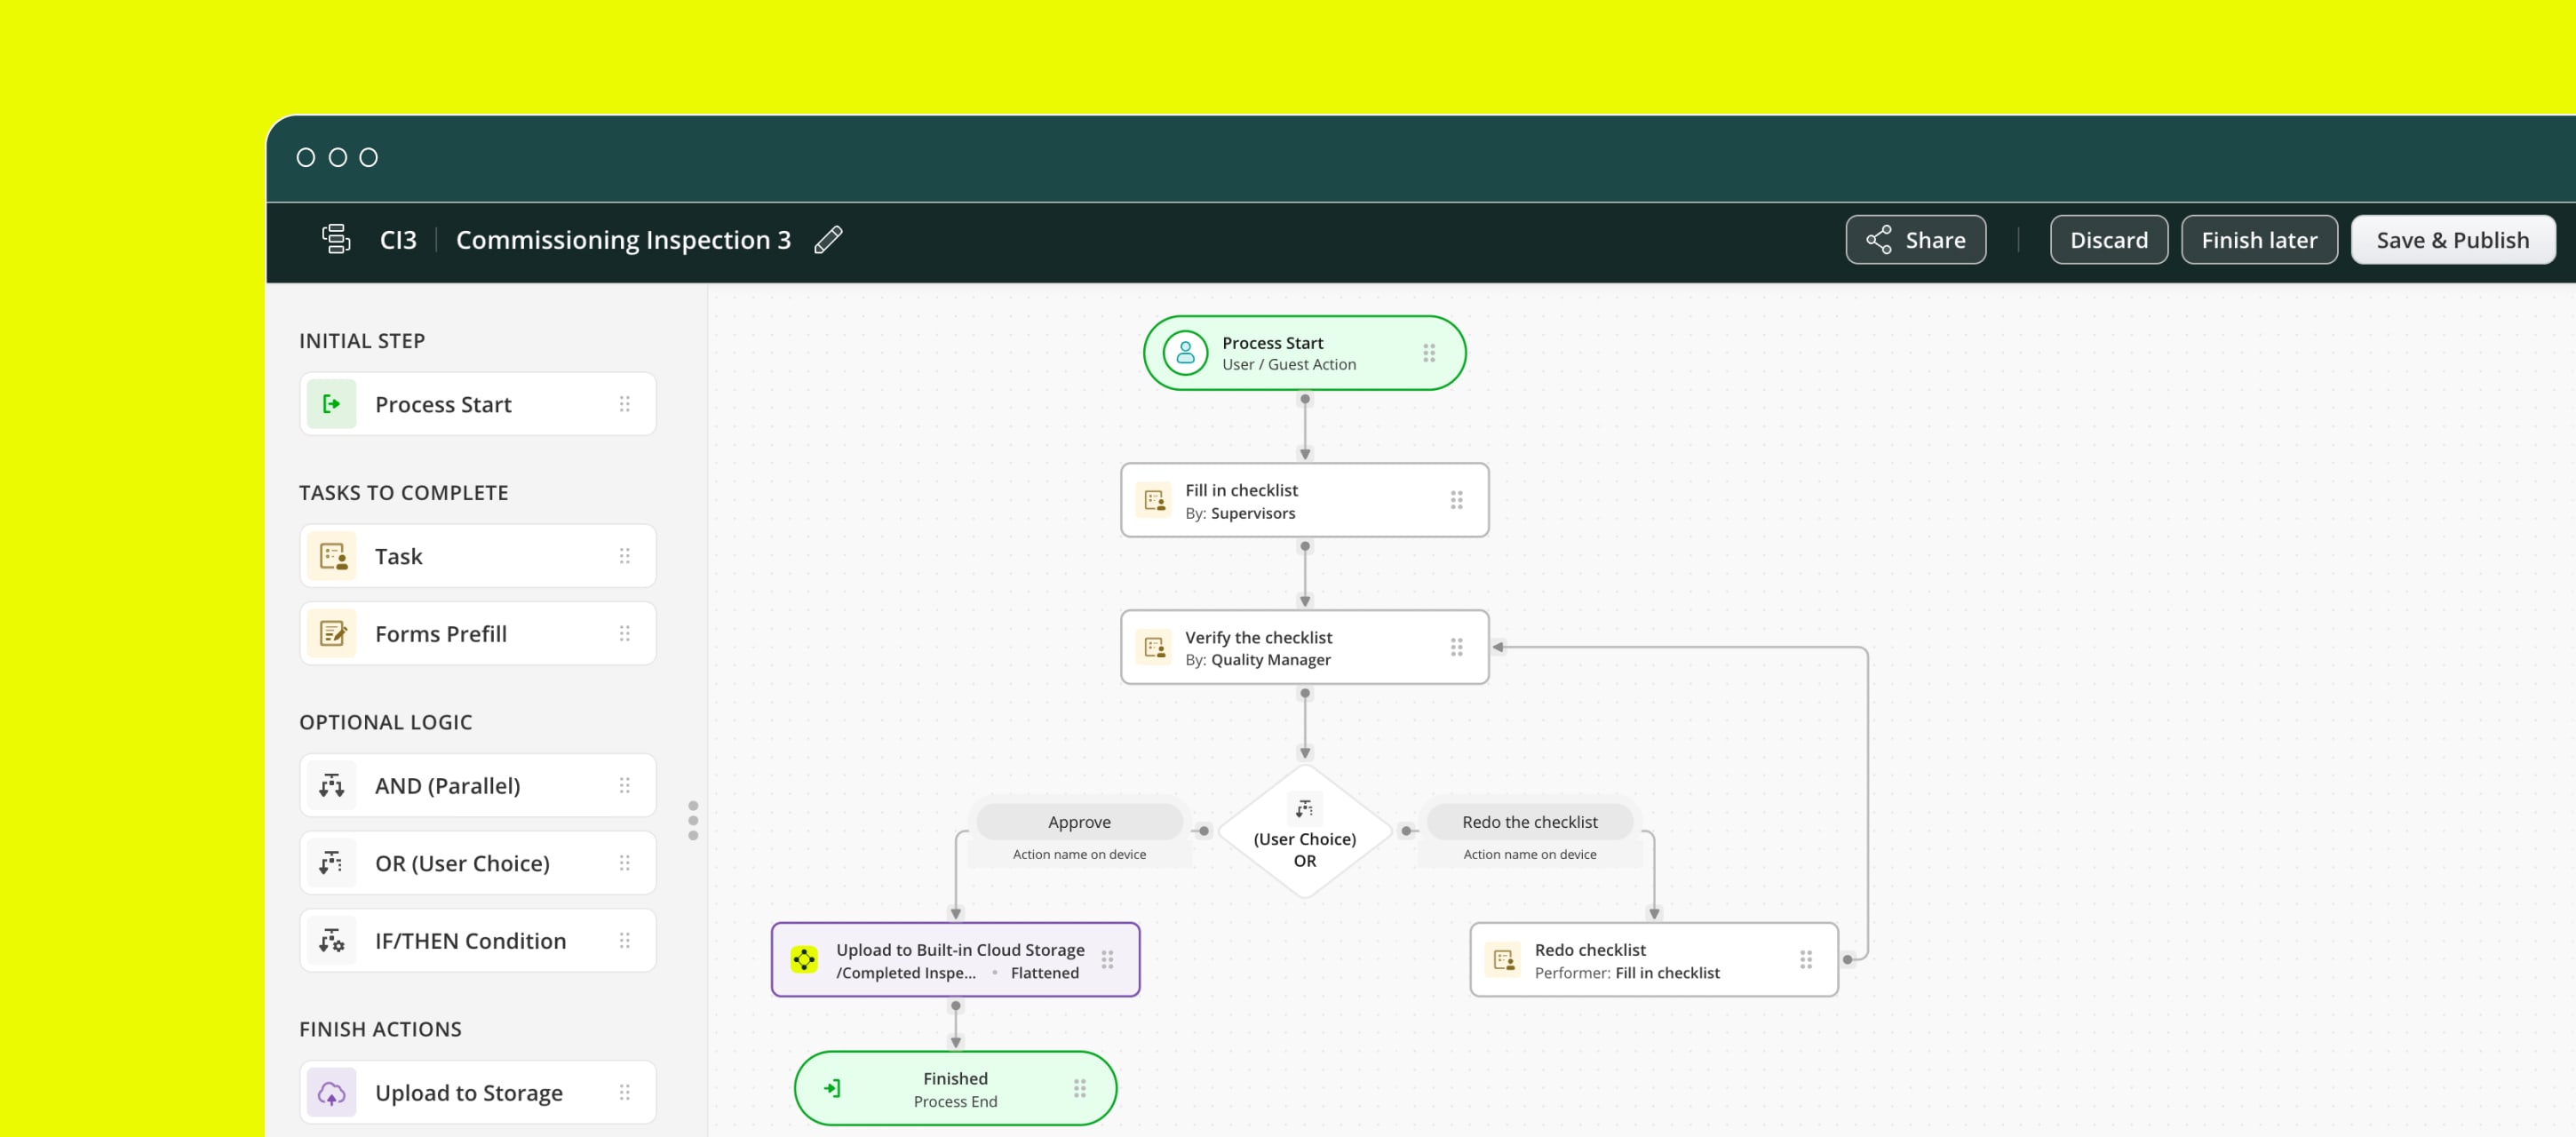Screen dimensions: 2576x1137
Task: Click the workflow icon beside CI3
Action: (x=336, y=240)
